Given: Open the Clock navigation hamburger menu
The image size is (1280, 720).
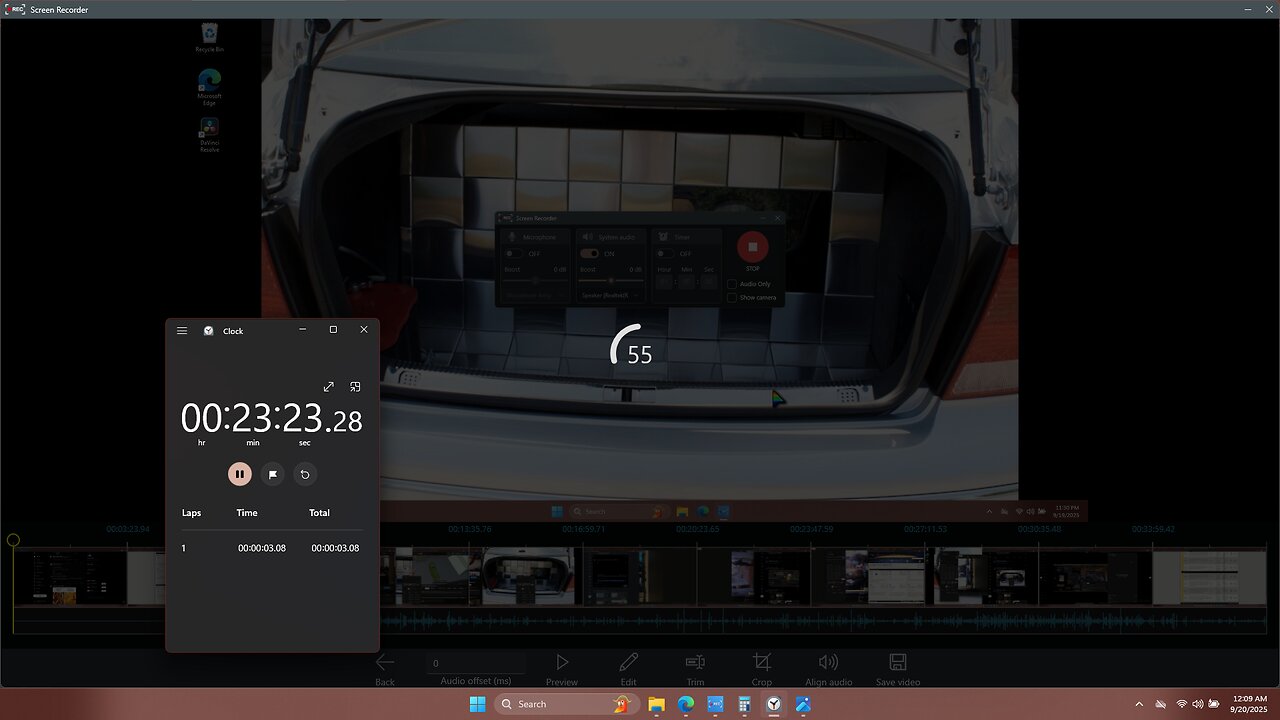Looking at the screenshot, I should click(182, 330).
